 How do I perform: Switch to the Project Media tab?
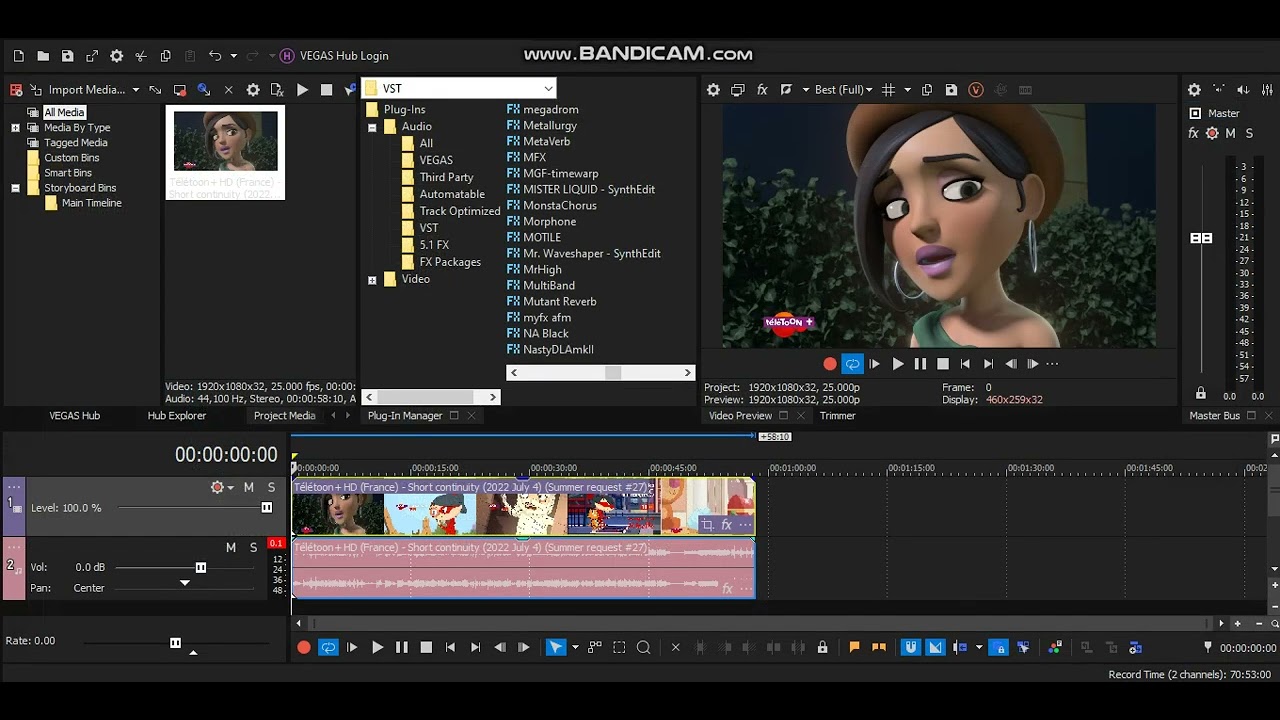284,416
